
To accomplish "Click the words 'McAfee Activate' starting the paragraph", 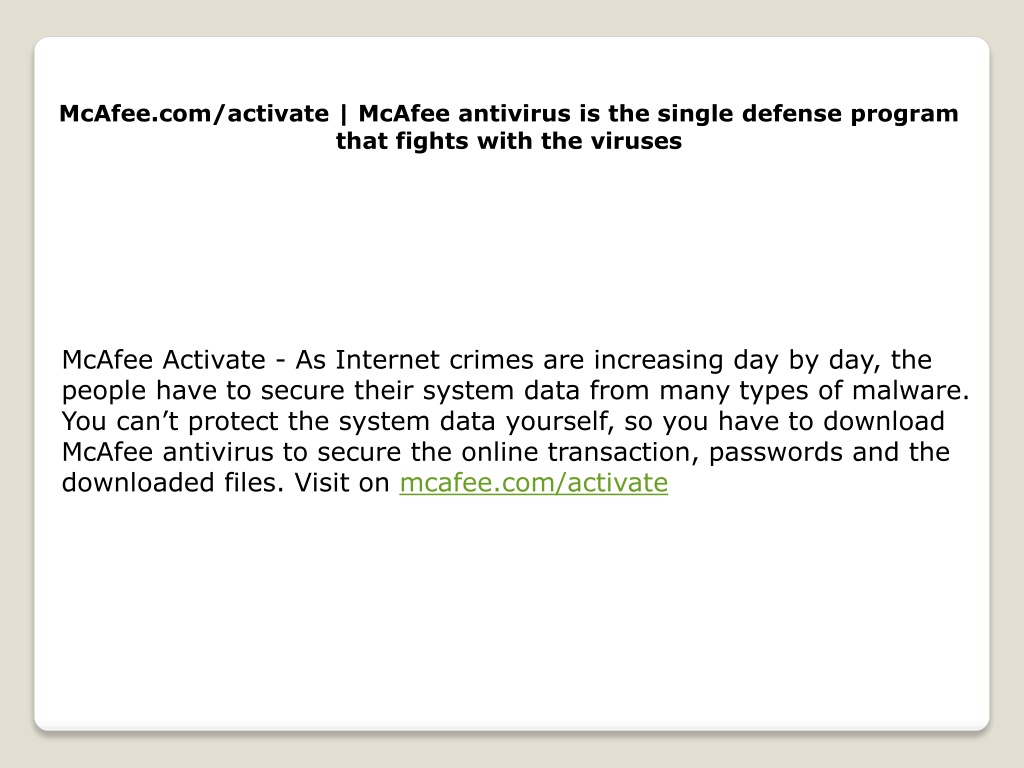I will tap(164, 360).
